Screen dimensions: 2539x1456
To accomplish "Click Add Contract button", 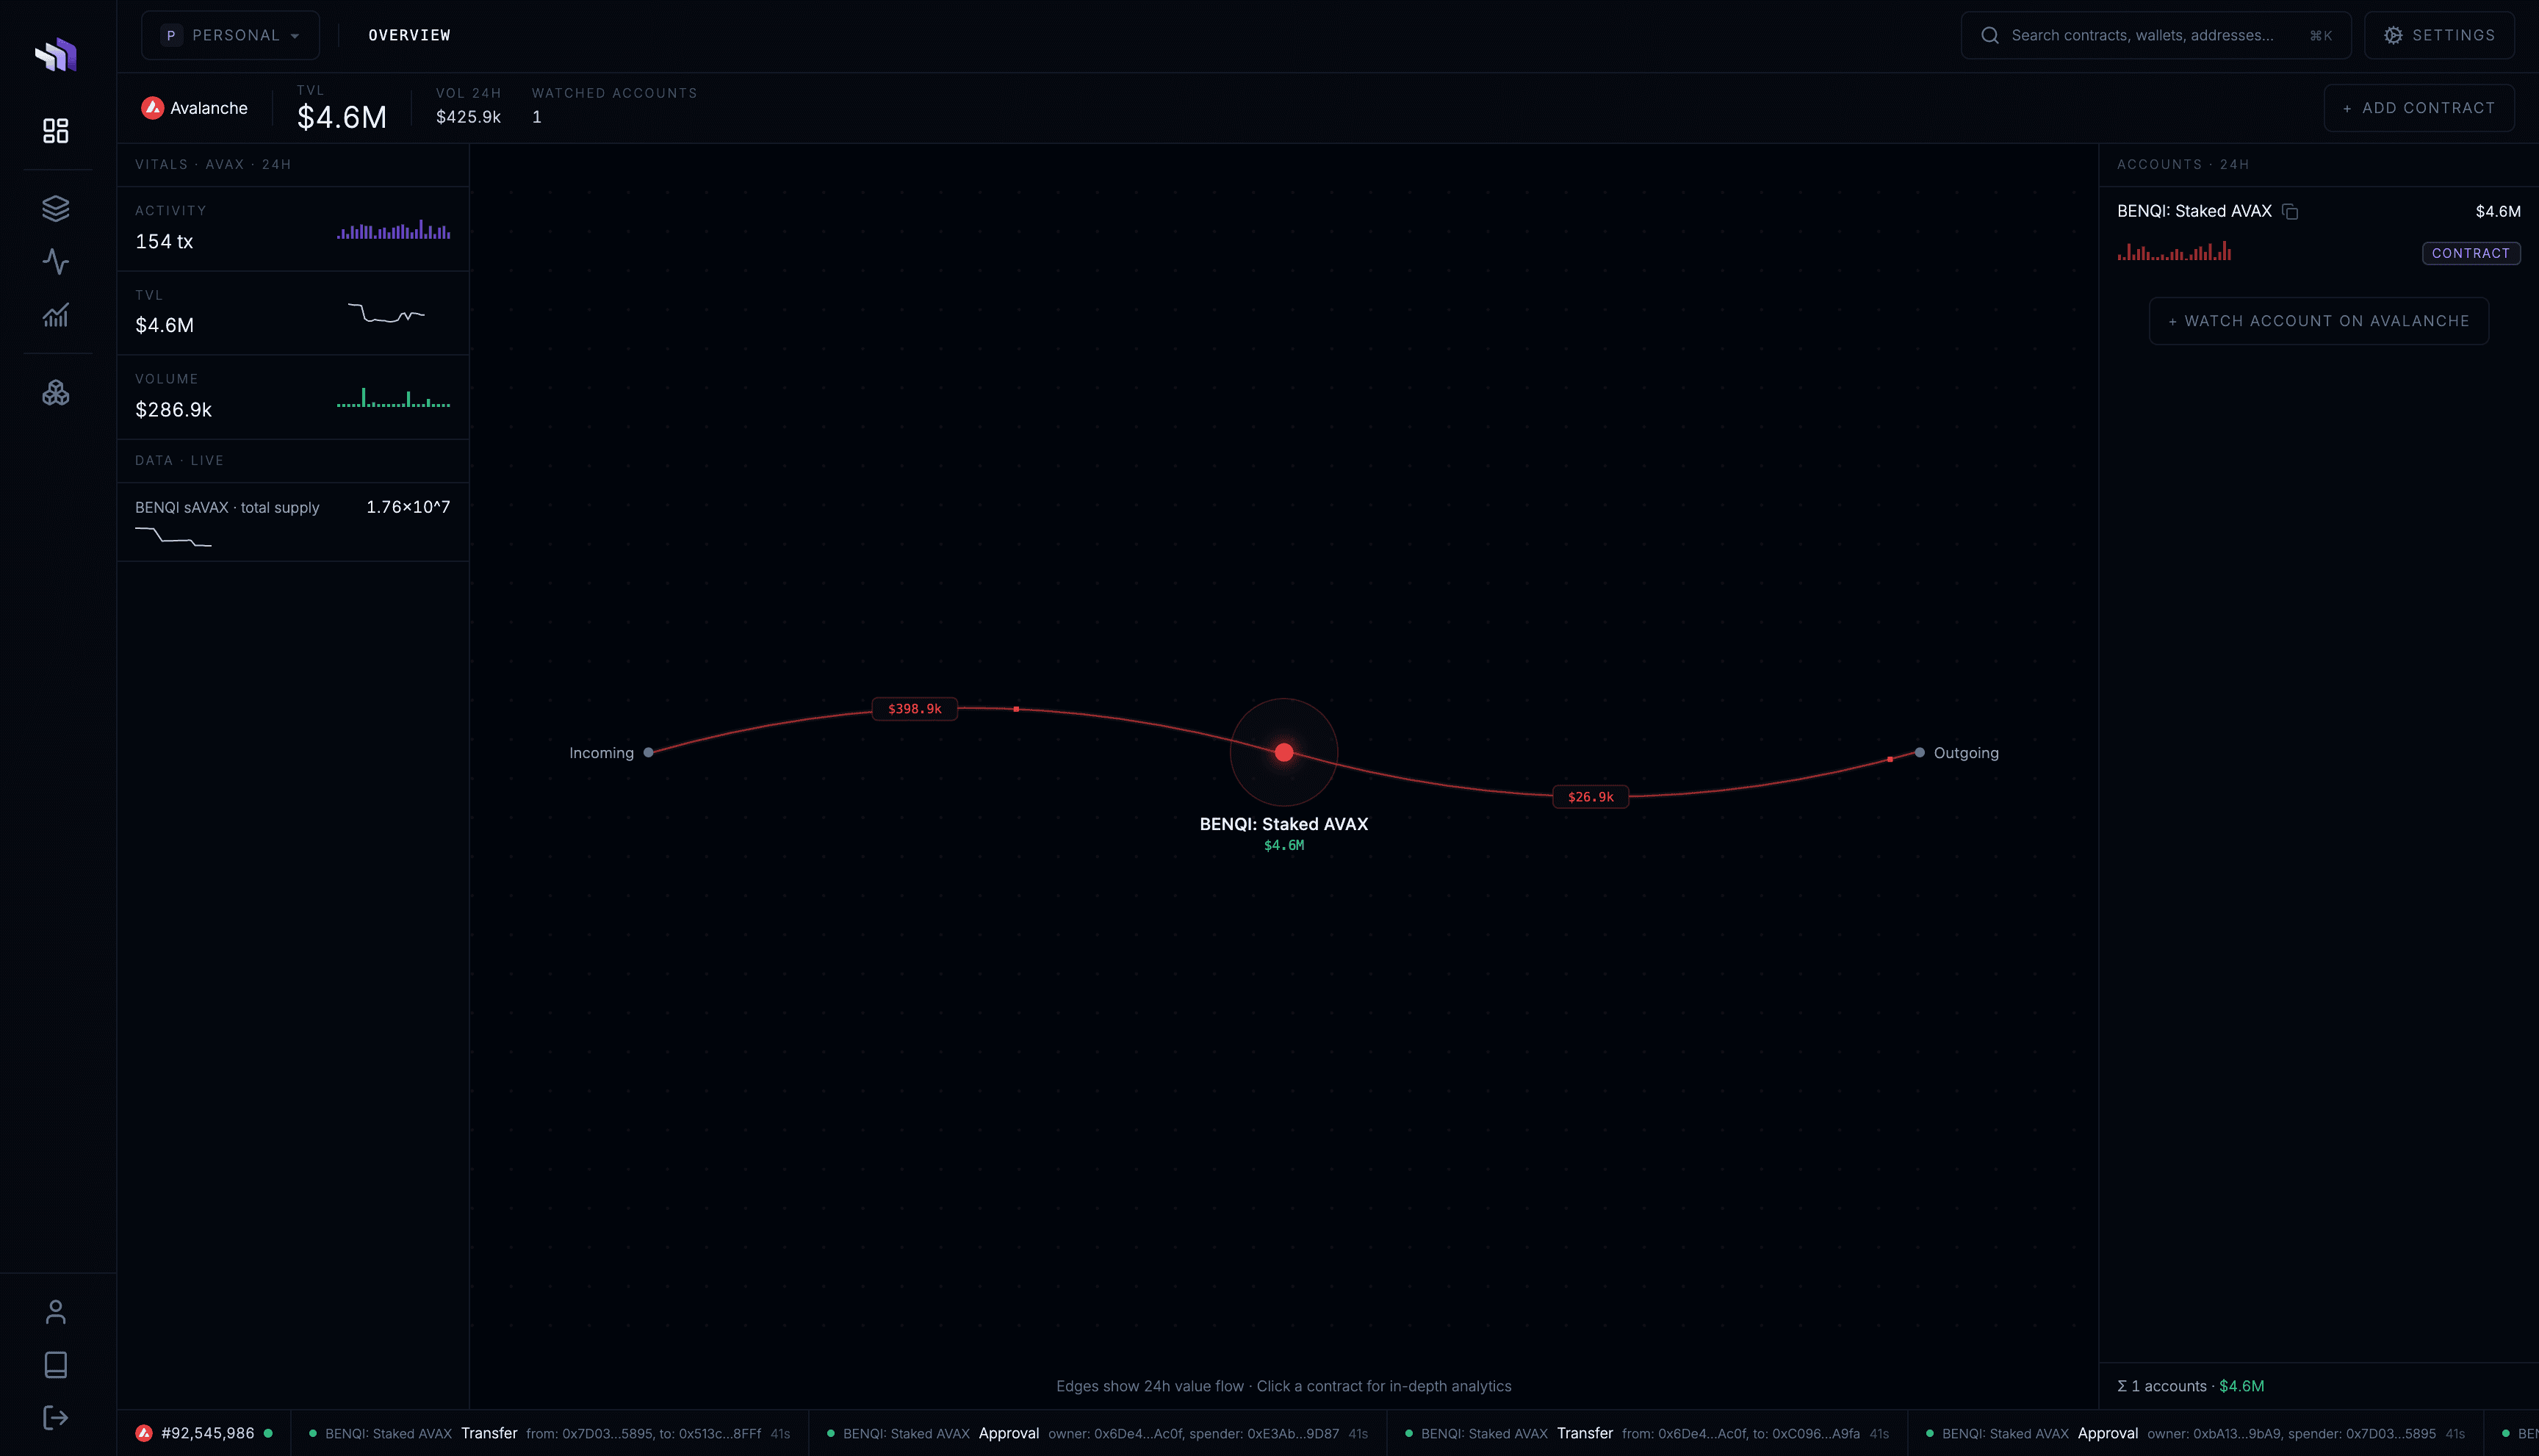I will (x=2419, y=108).
